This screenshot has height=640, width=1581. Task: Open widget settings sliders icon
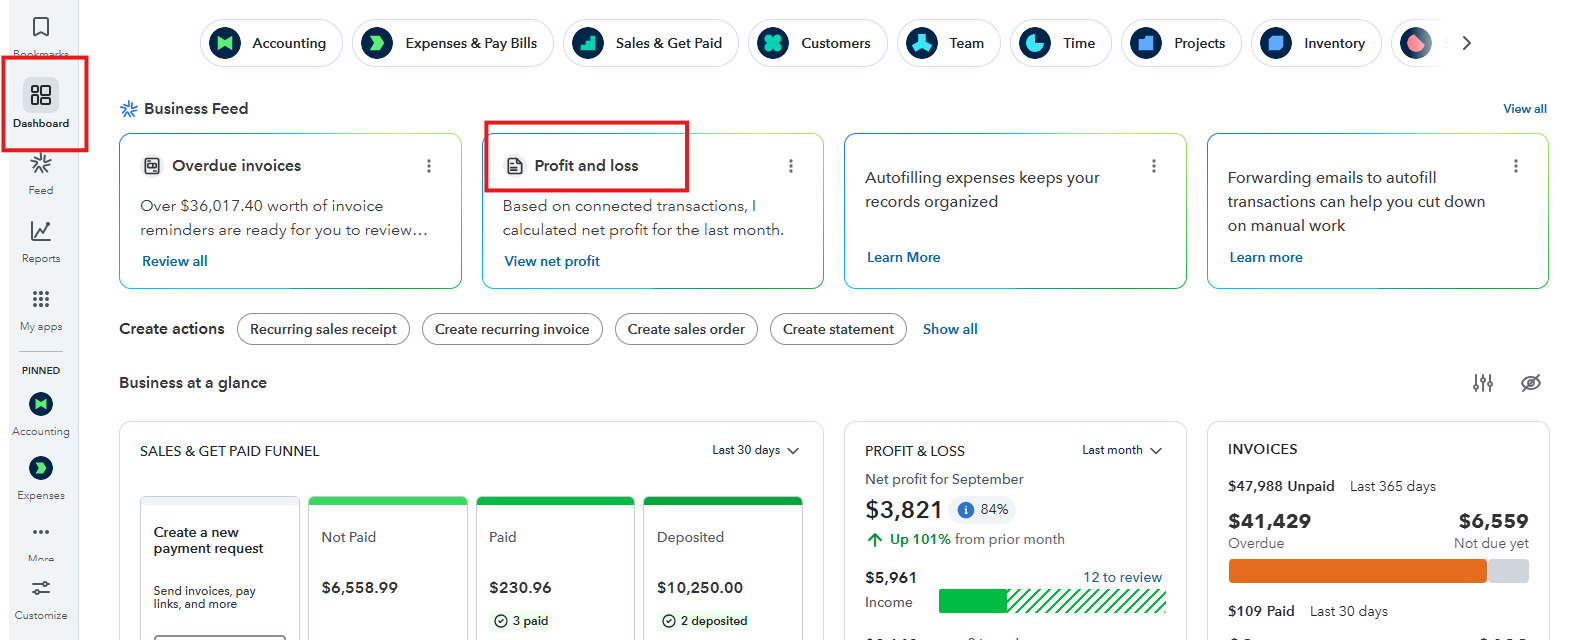point(1483,383)
